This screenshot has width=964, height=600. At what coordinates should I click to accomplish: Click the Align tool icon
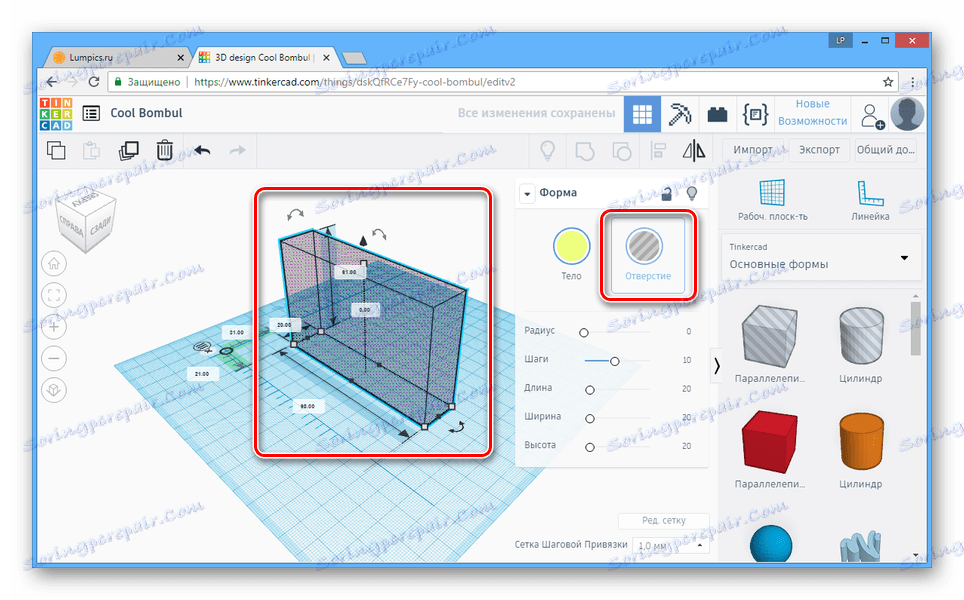(x=658, y=151)
